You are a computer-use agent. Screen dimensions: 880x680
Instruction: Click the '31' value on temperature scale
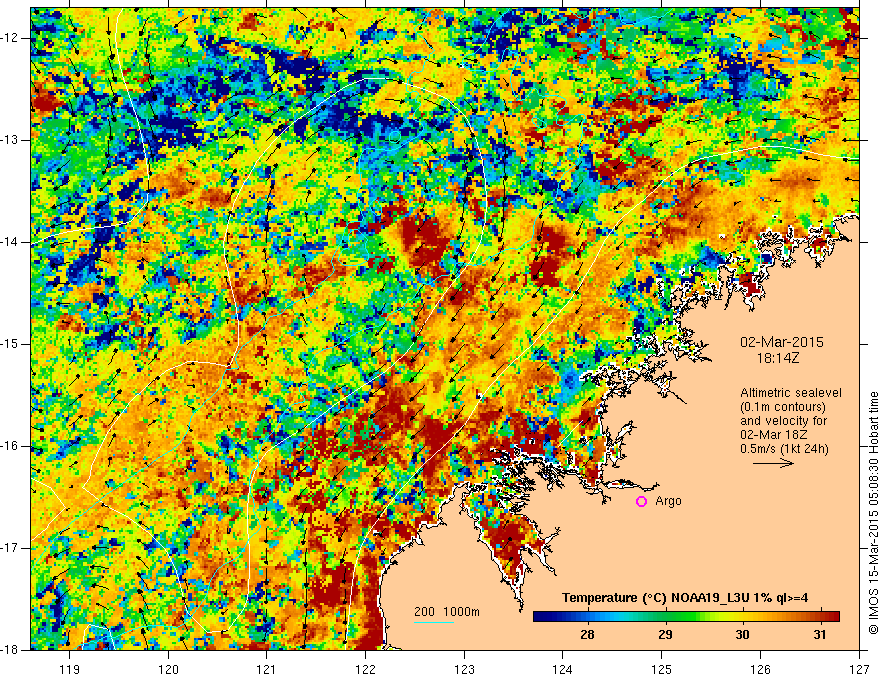[x=820, y=635]
